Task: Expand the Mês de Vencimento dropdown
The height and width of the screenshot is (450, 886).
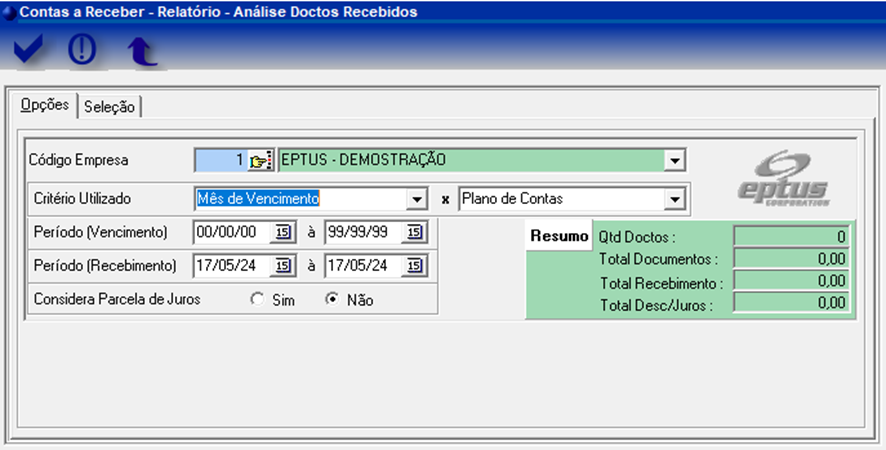Action: click(x=417, y=199)
